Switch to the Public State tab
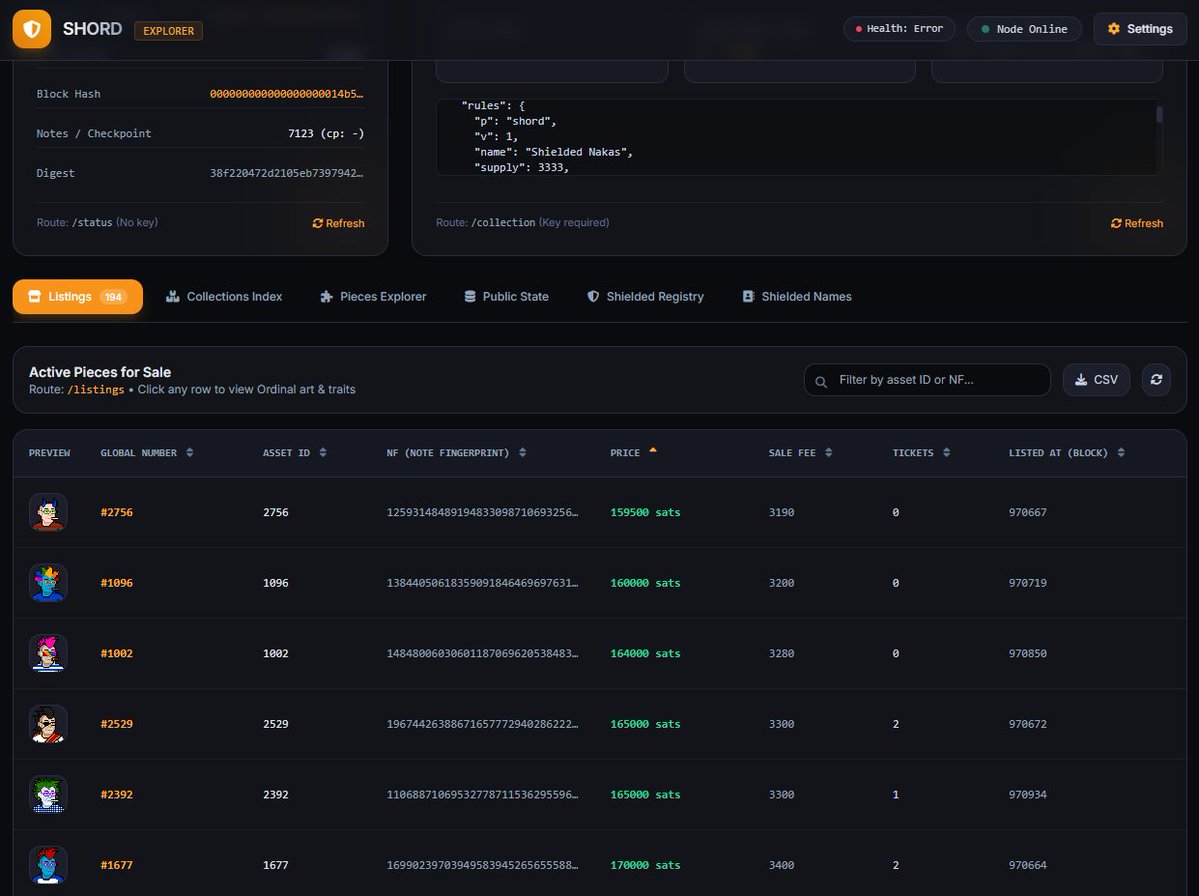 [506, 297]
